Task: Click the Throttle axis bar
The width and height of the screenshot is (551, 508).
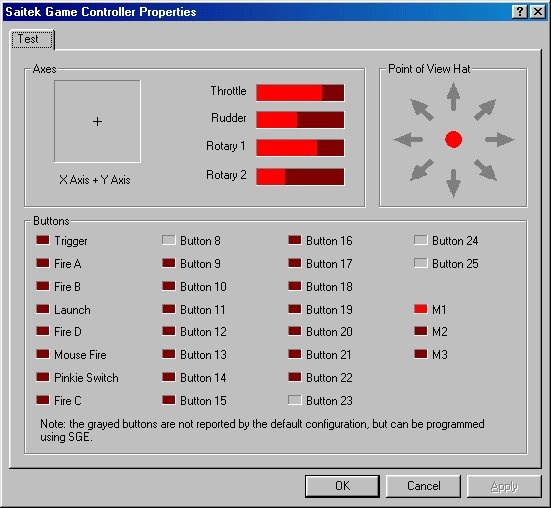Action: [x=300, y=92]
